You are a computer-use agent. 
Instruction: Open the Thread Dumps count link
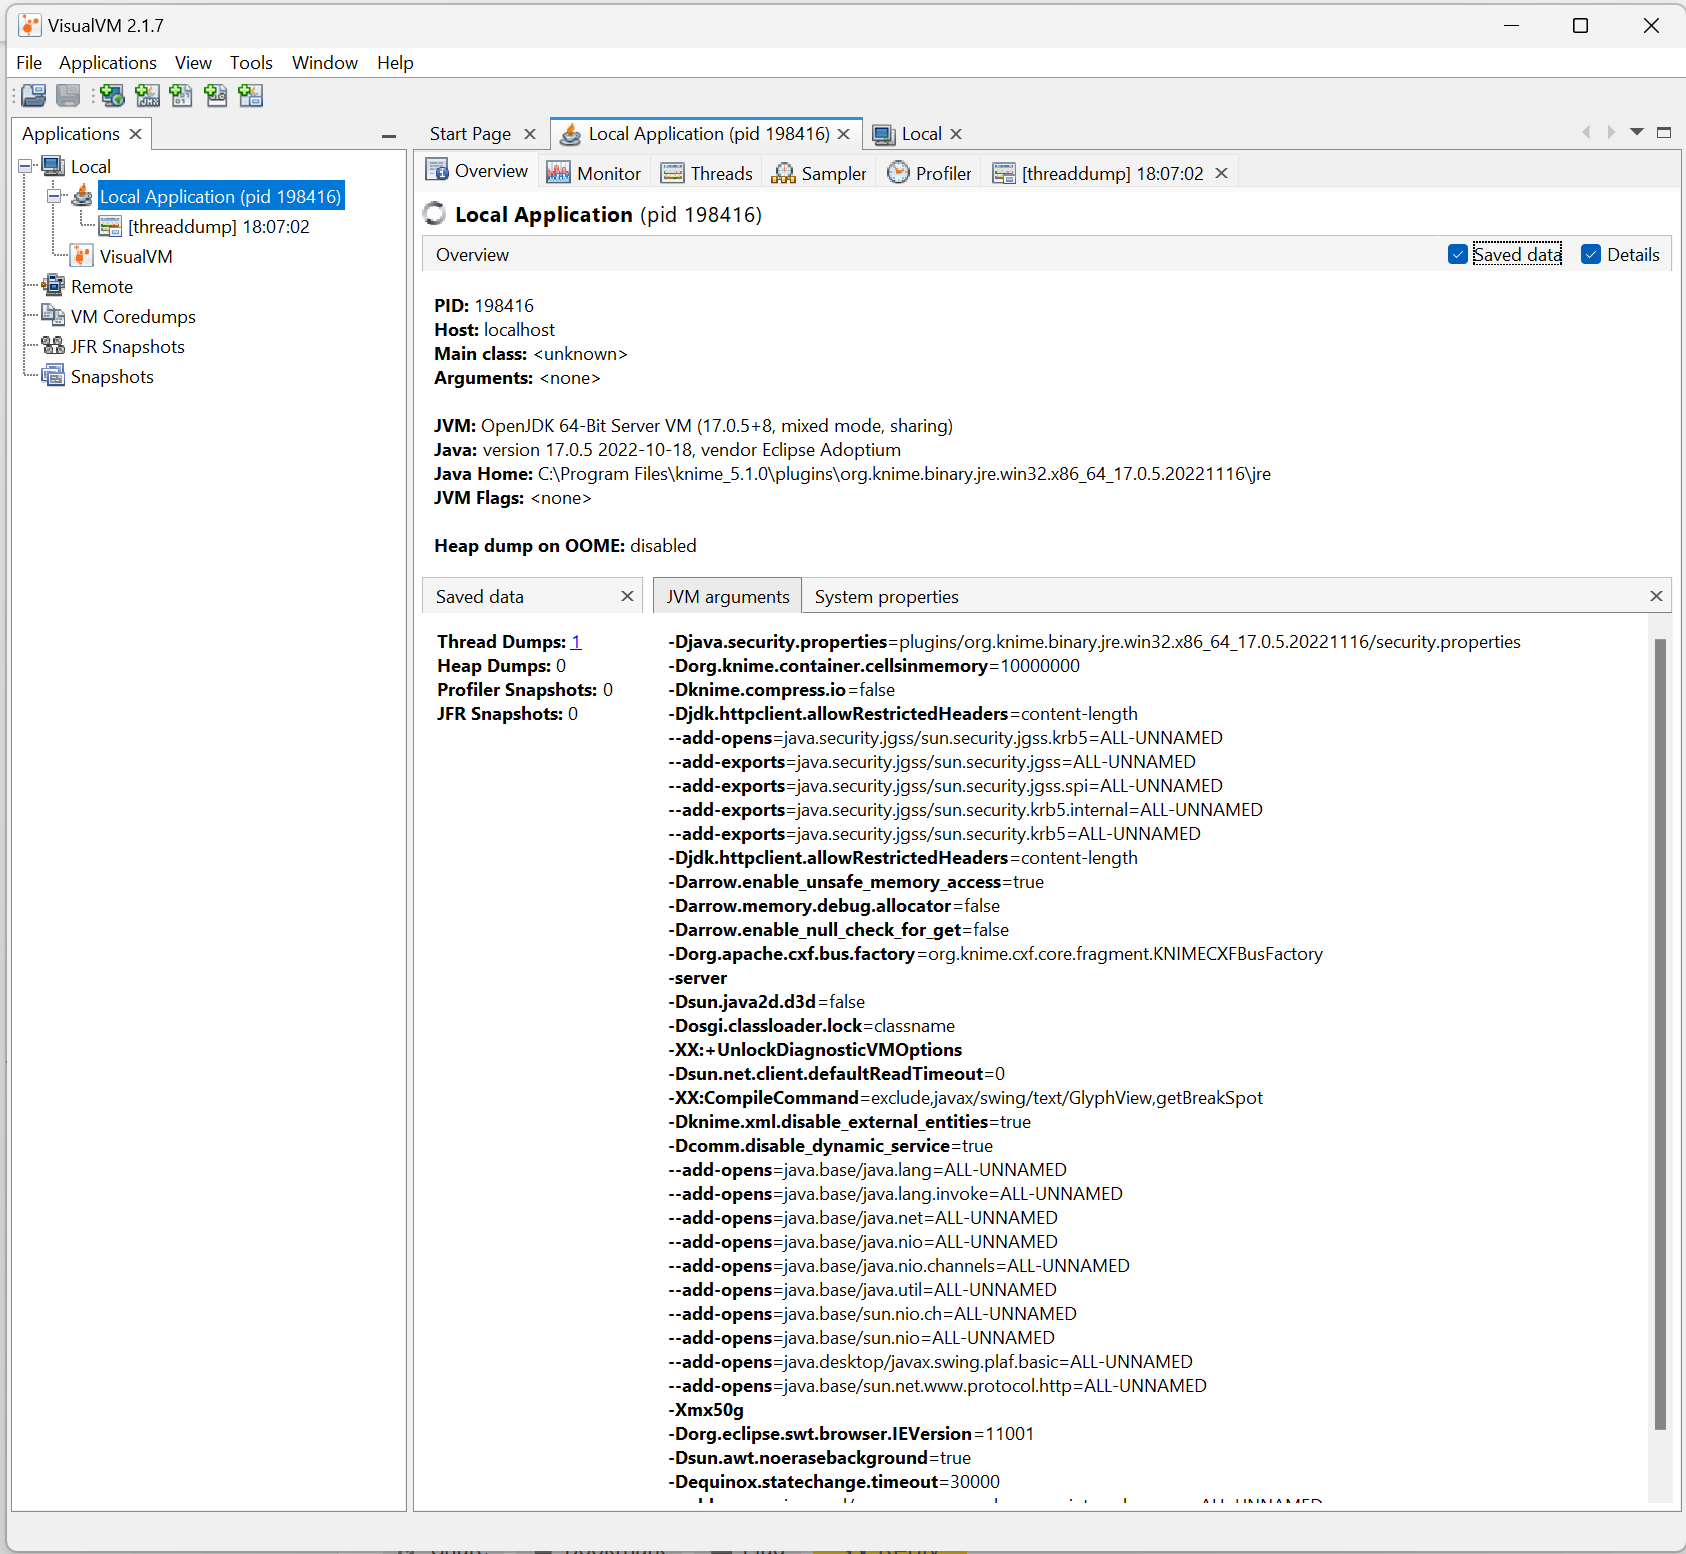[x=576, y=642]
